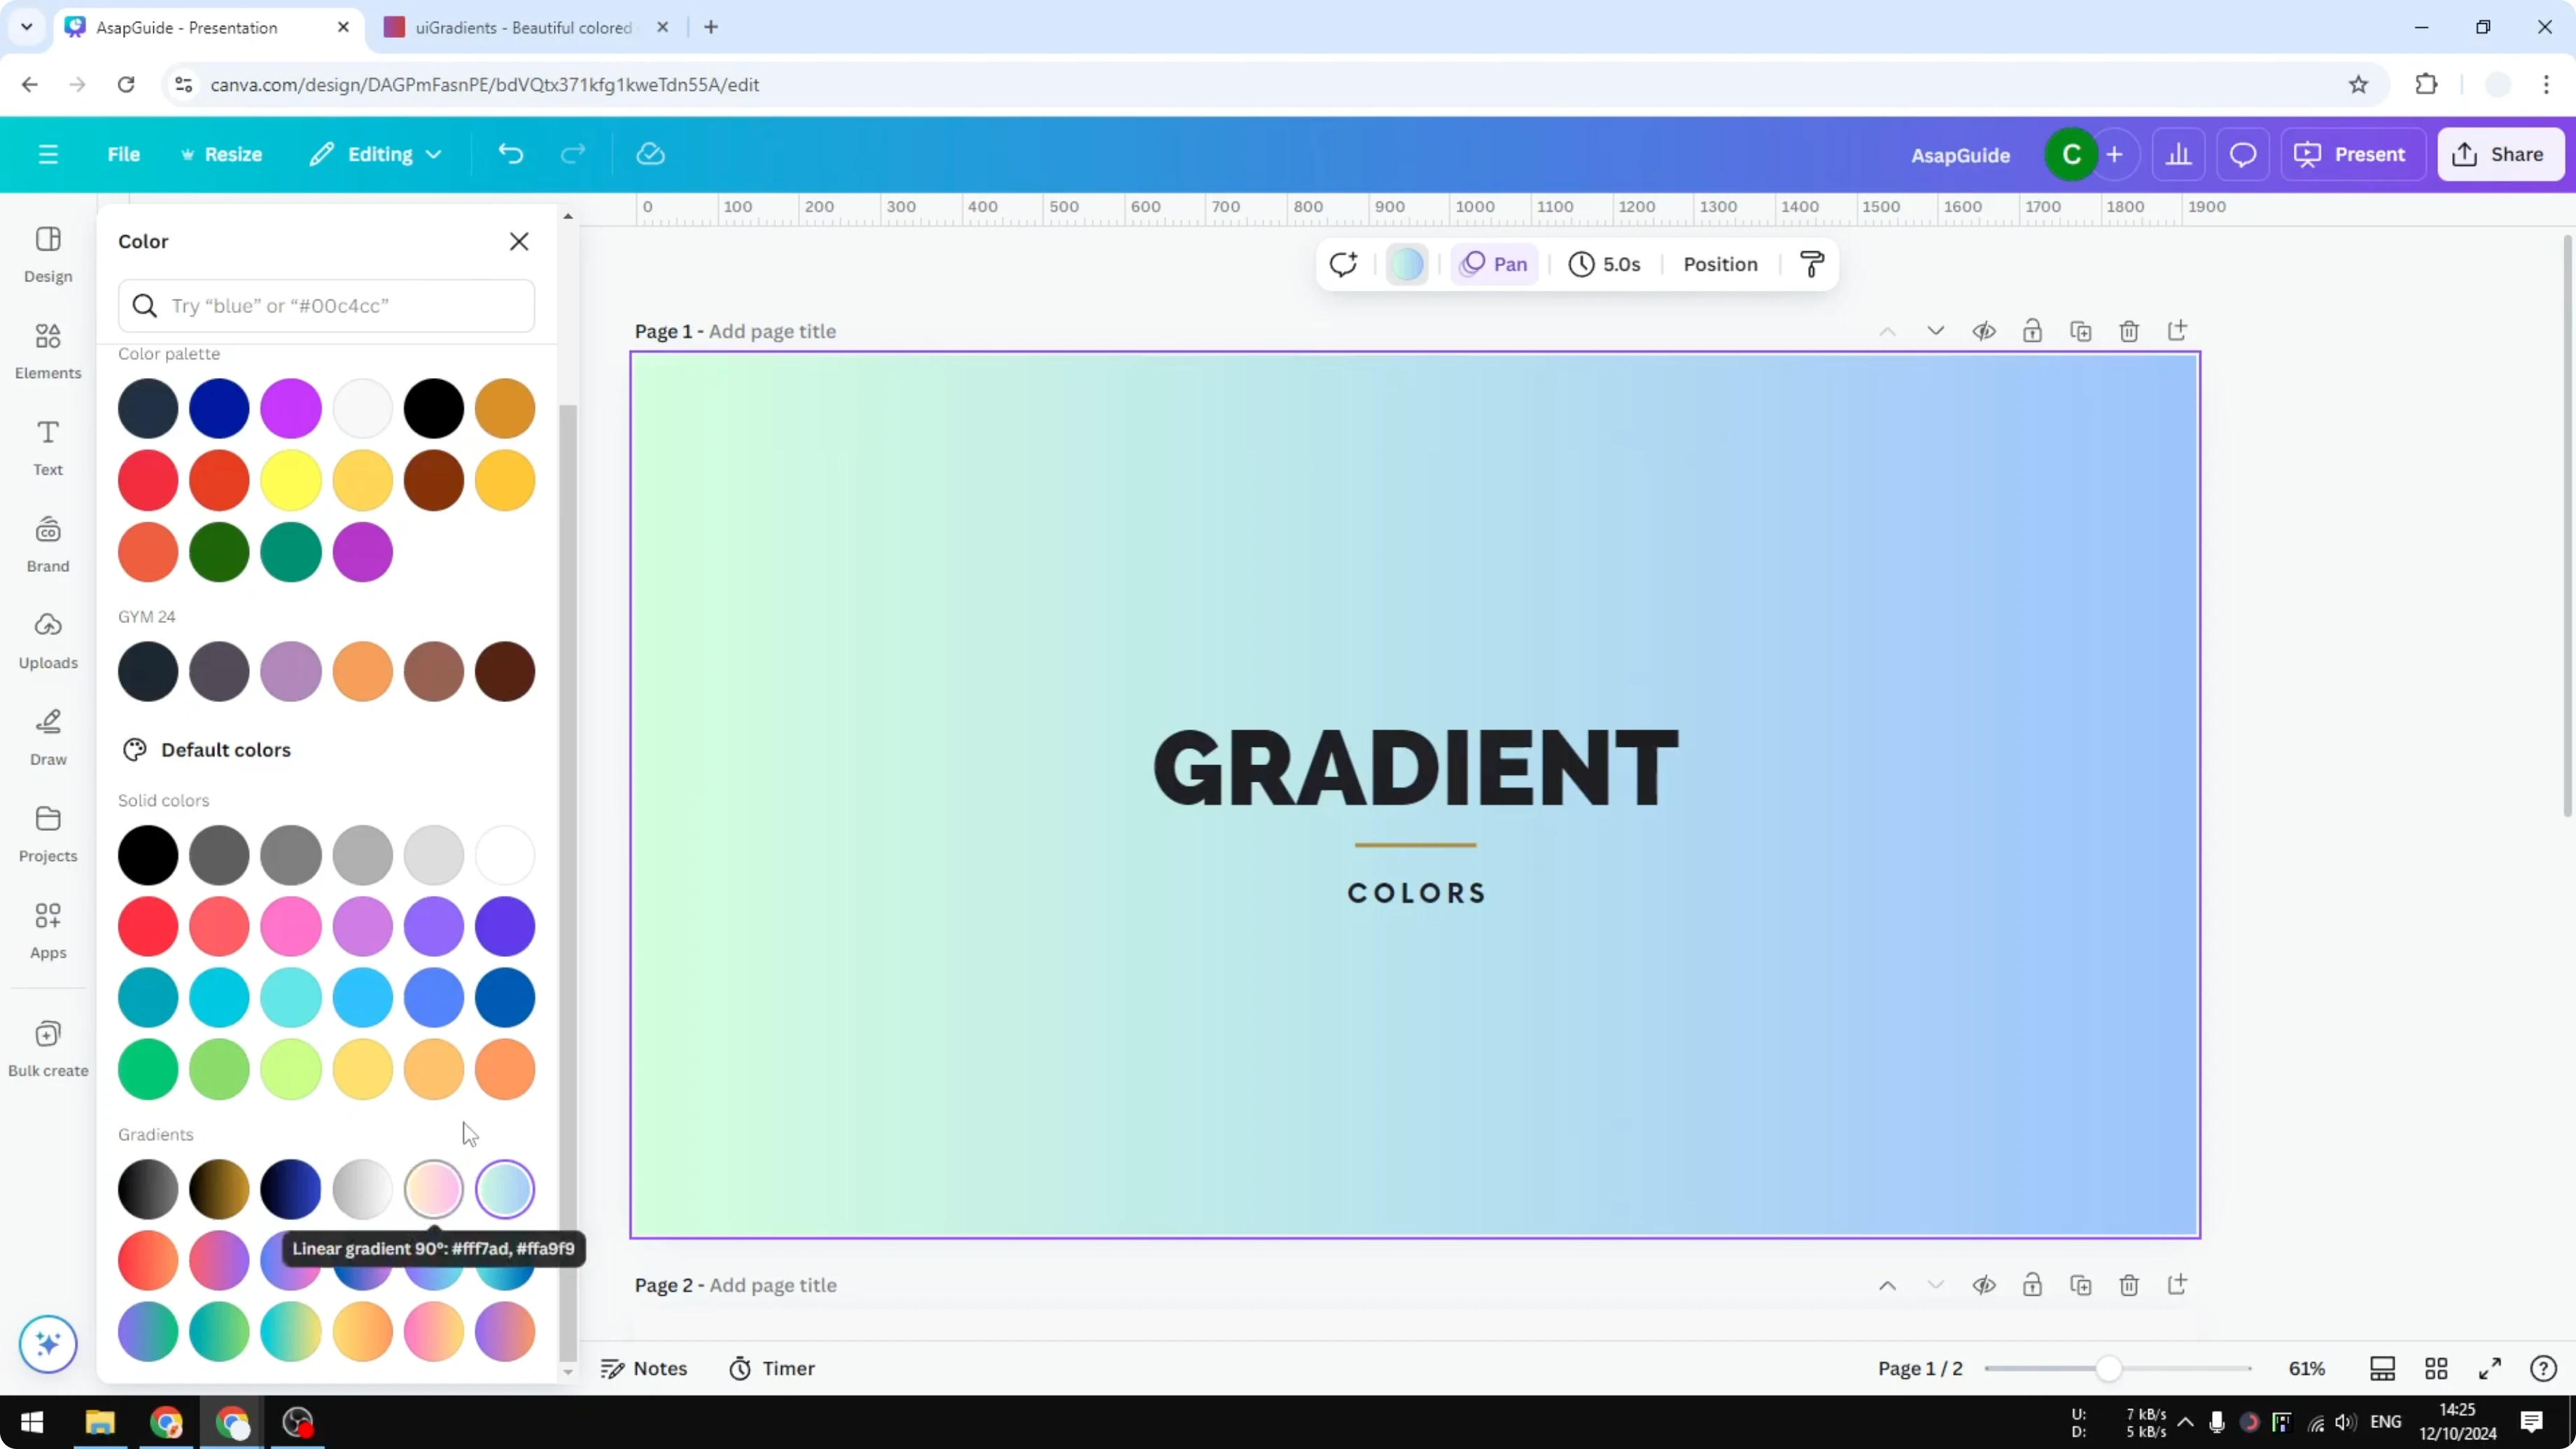Delete Page 1 with the trash icon
Image resolution: width=2576 pixels, height=1449 pixels.
2129,330
